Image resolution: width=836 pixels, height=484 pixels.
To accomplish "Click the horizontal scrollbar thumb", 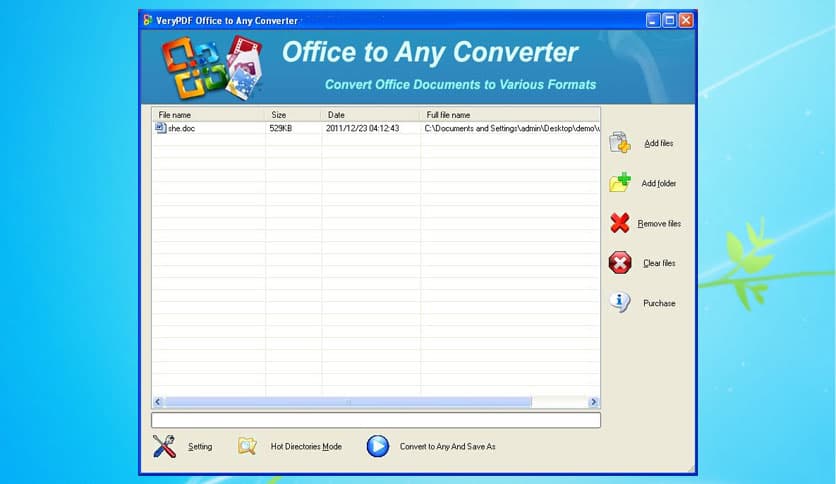I will (x=348, y=402).
